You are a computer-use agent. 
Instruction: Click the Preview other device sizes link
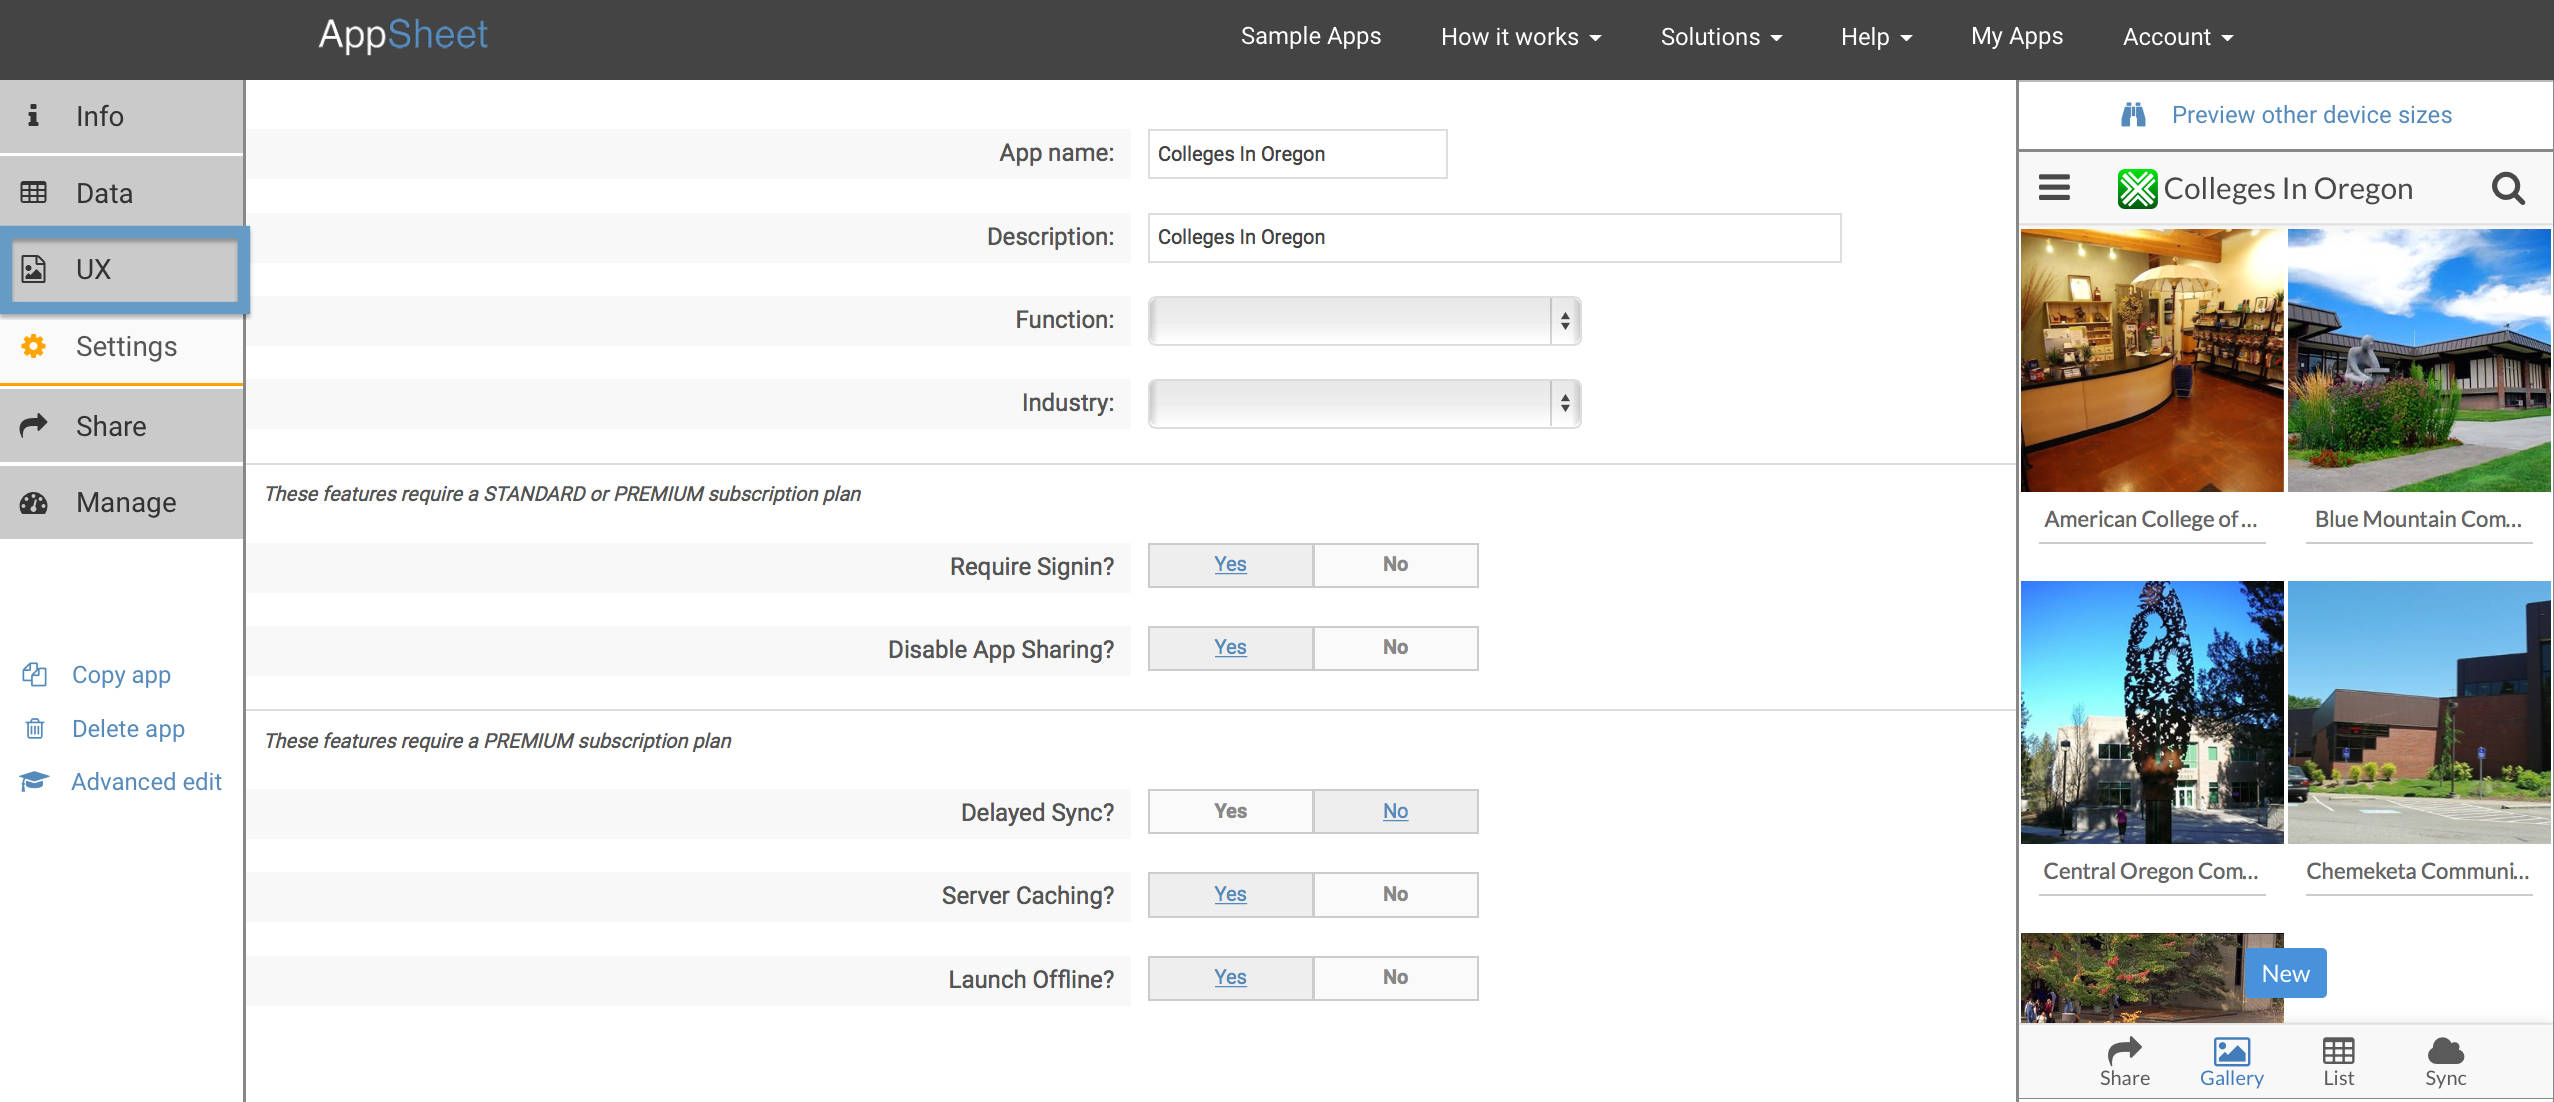click(2311, 114)
